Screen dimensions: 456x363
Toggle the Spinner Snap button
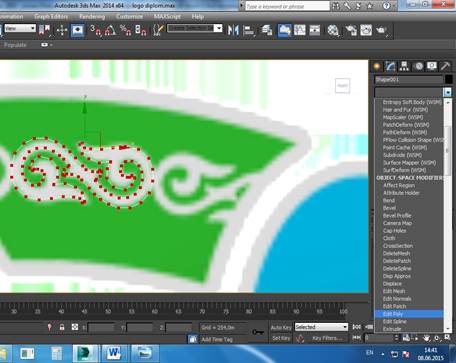(x=141, y=31)
